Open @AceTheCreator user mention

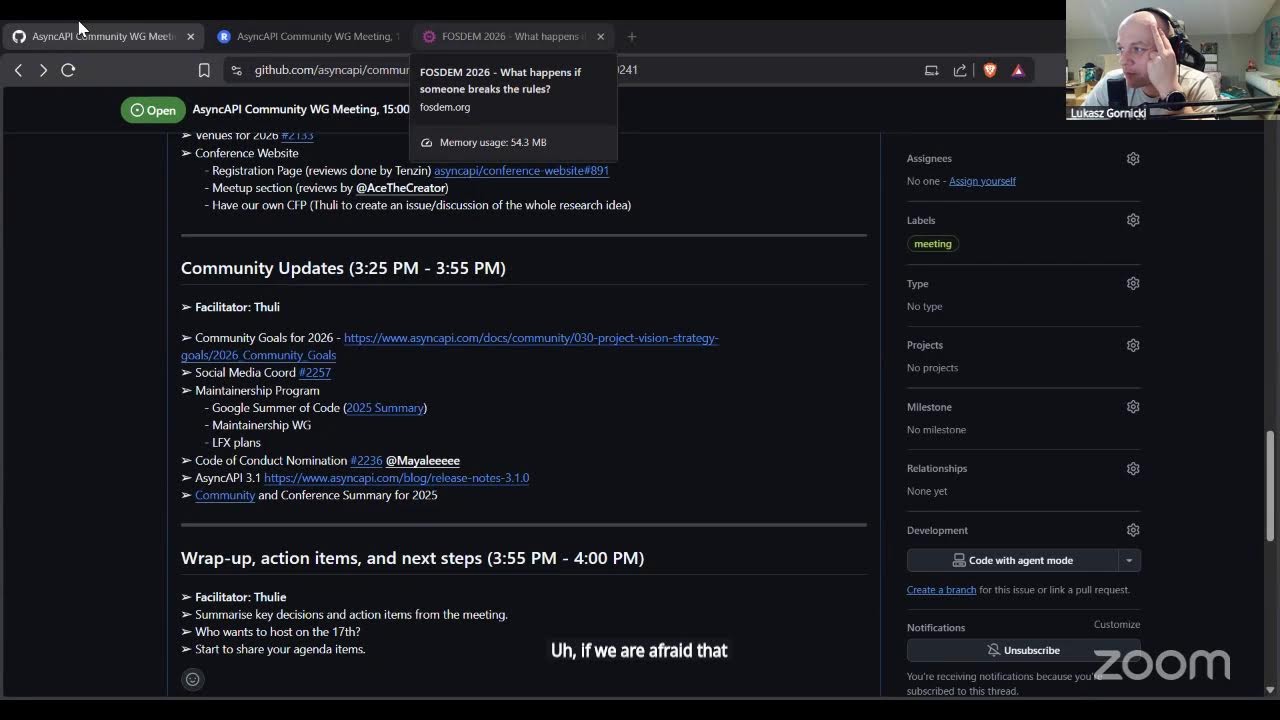[401, 188]
